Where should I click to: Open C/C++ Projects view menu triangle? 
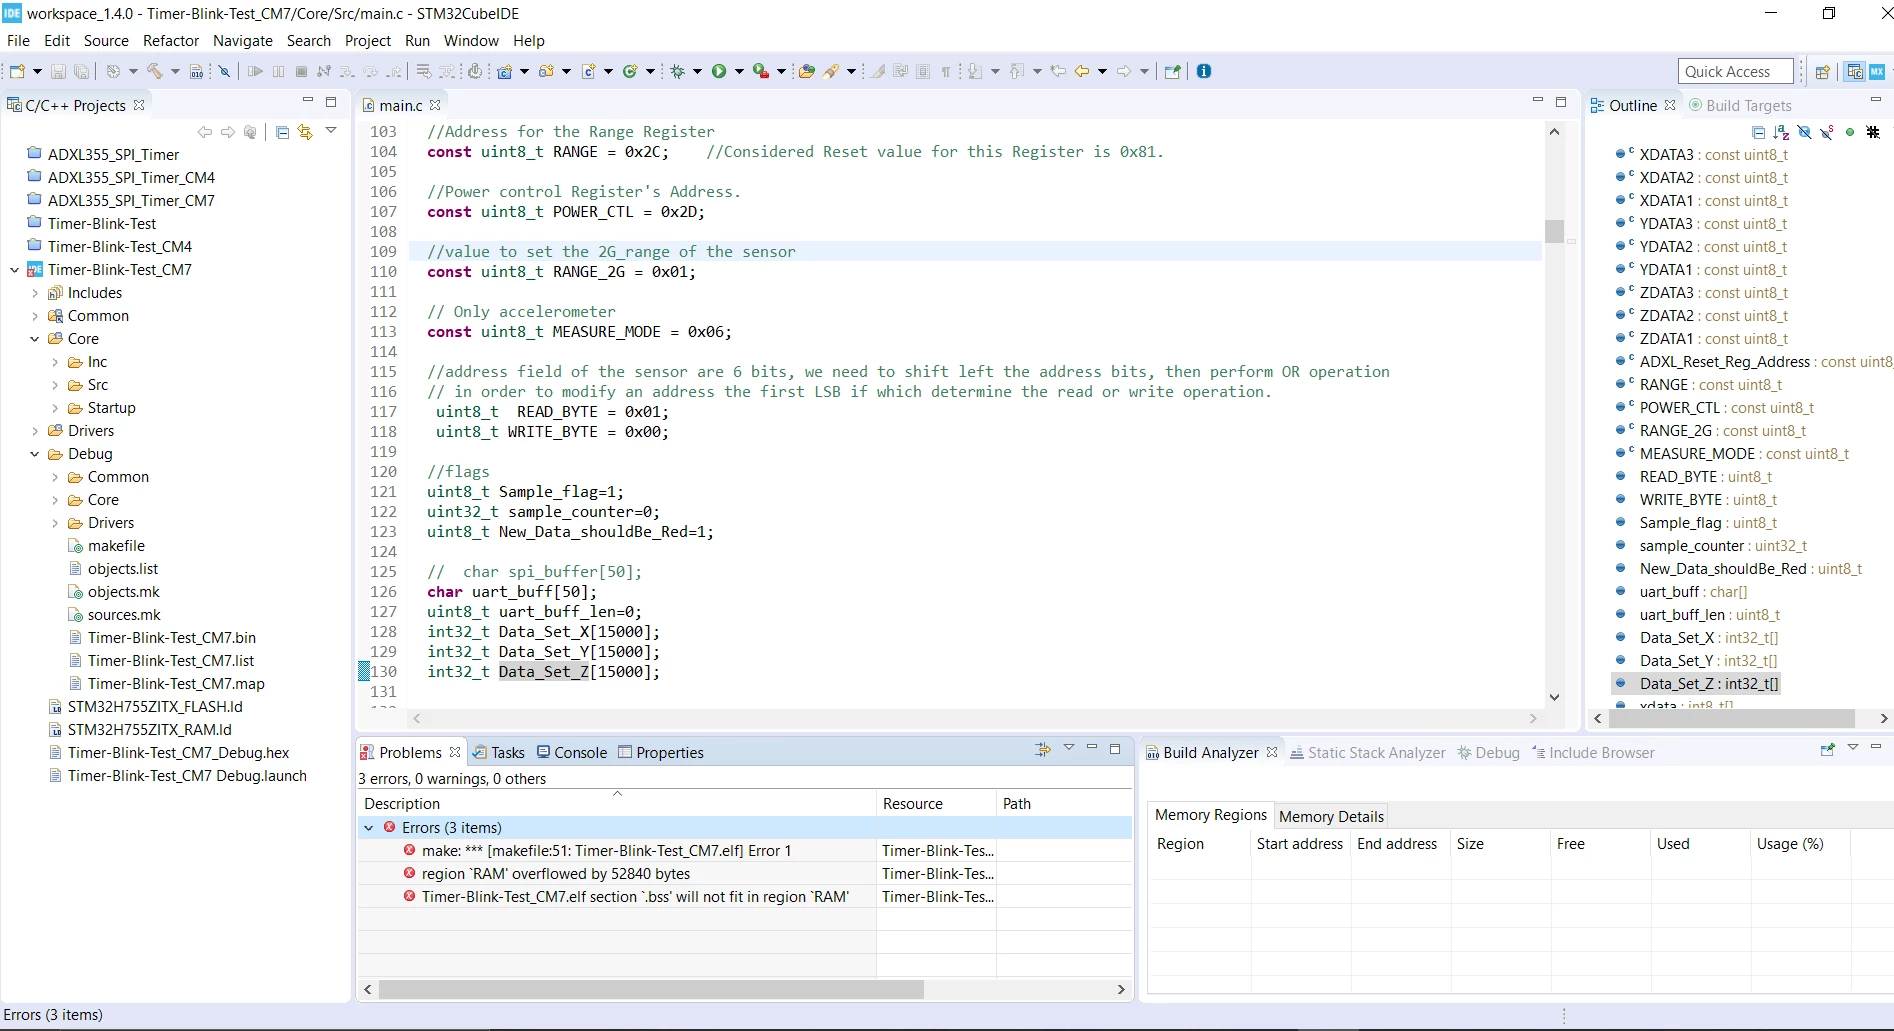click(x=331, y=131)
